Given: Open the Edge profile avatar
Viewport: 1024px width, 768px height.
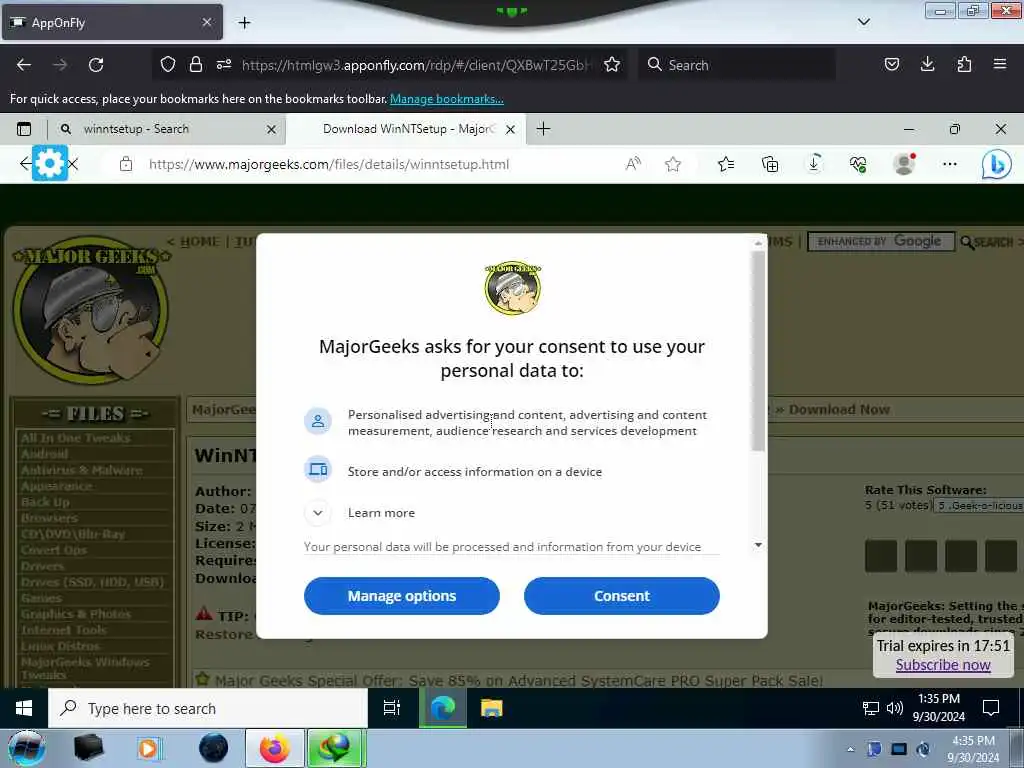Looking at the screenshot, I should pos(904,164).
